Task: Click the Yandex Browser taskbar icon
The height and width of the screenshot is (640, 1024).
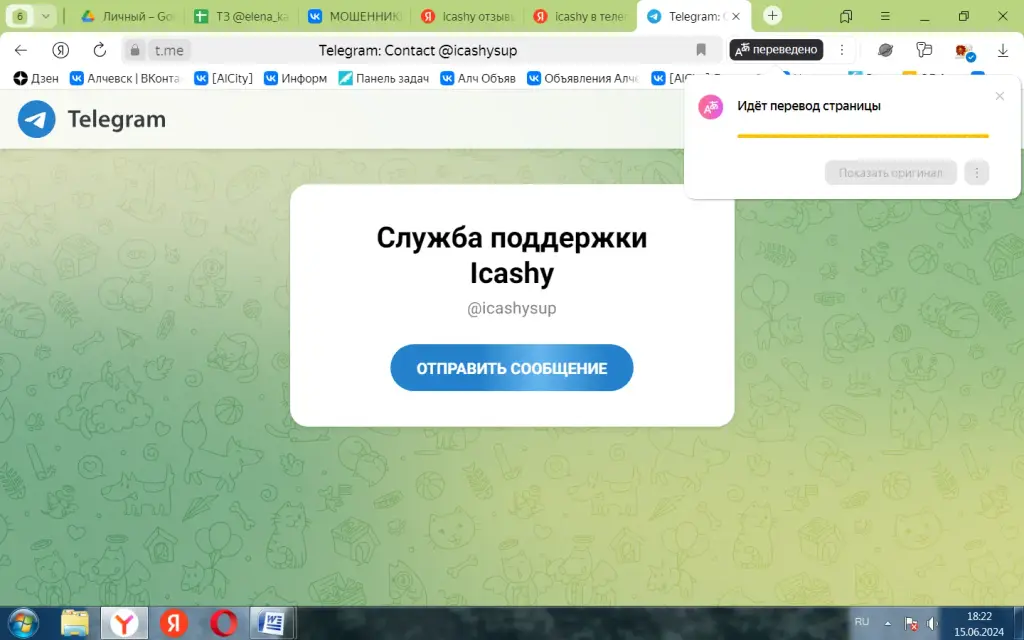Action: 124,624
